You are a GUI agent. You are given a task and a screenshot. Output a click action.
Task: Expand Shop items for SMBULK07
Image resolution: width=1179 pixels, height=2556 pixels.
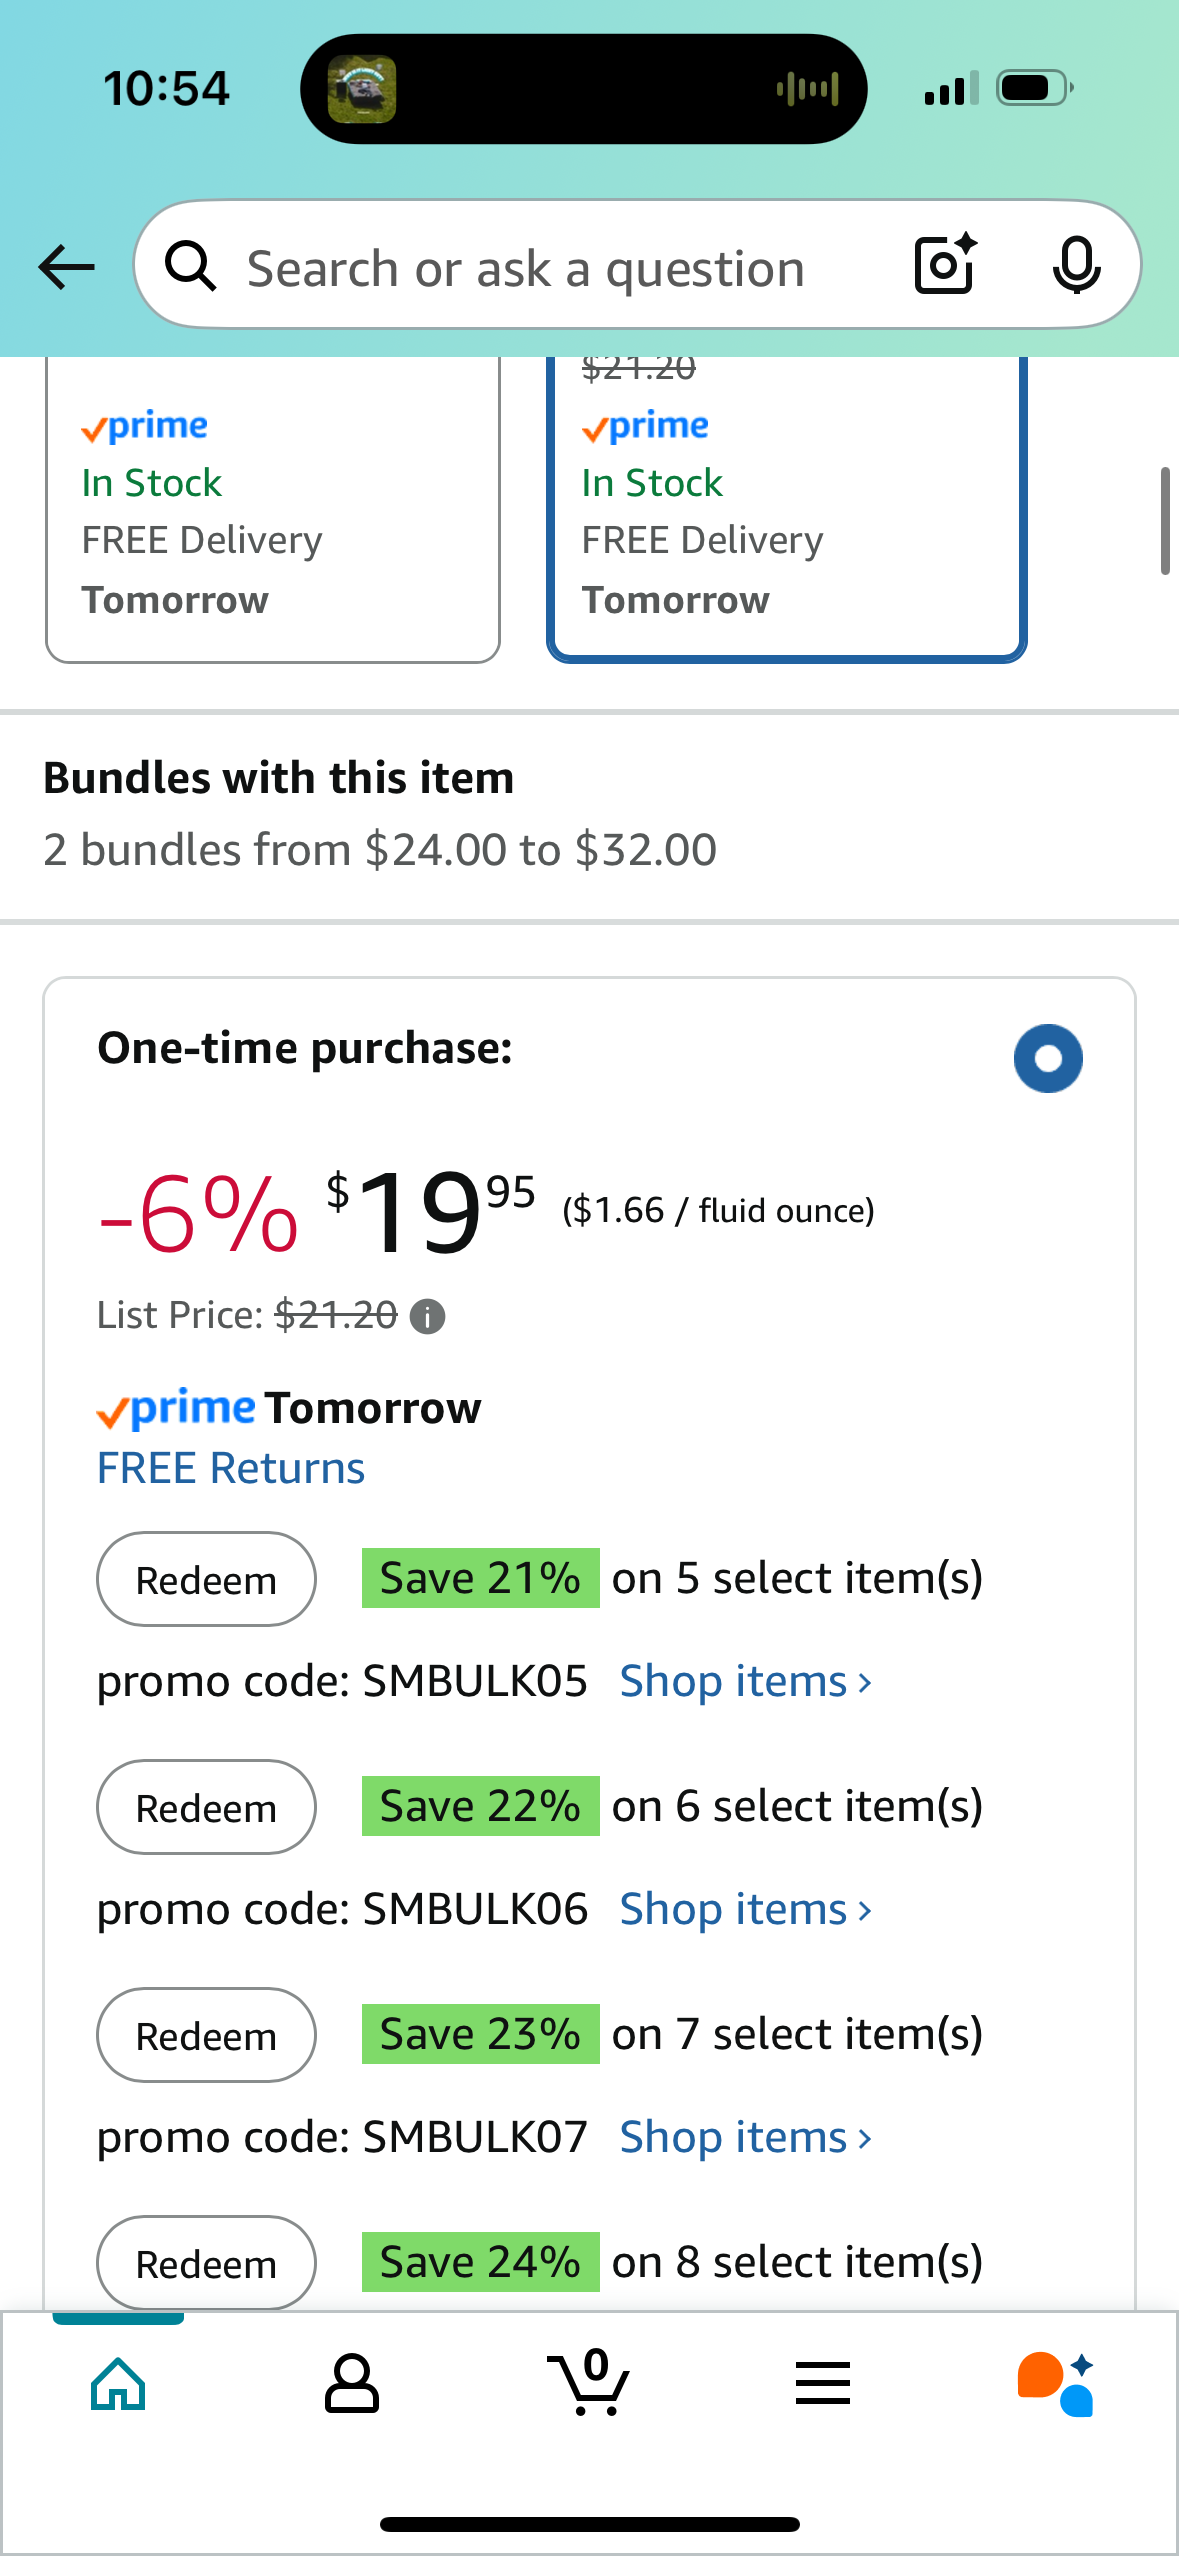[746, 2137]
